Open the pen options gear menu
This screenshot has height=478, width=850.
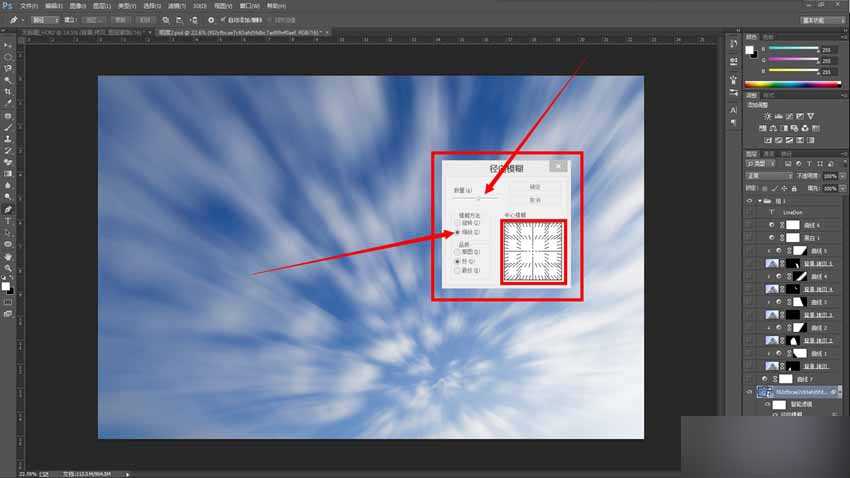(211, 20)
